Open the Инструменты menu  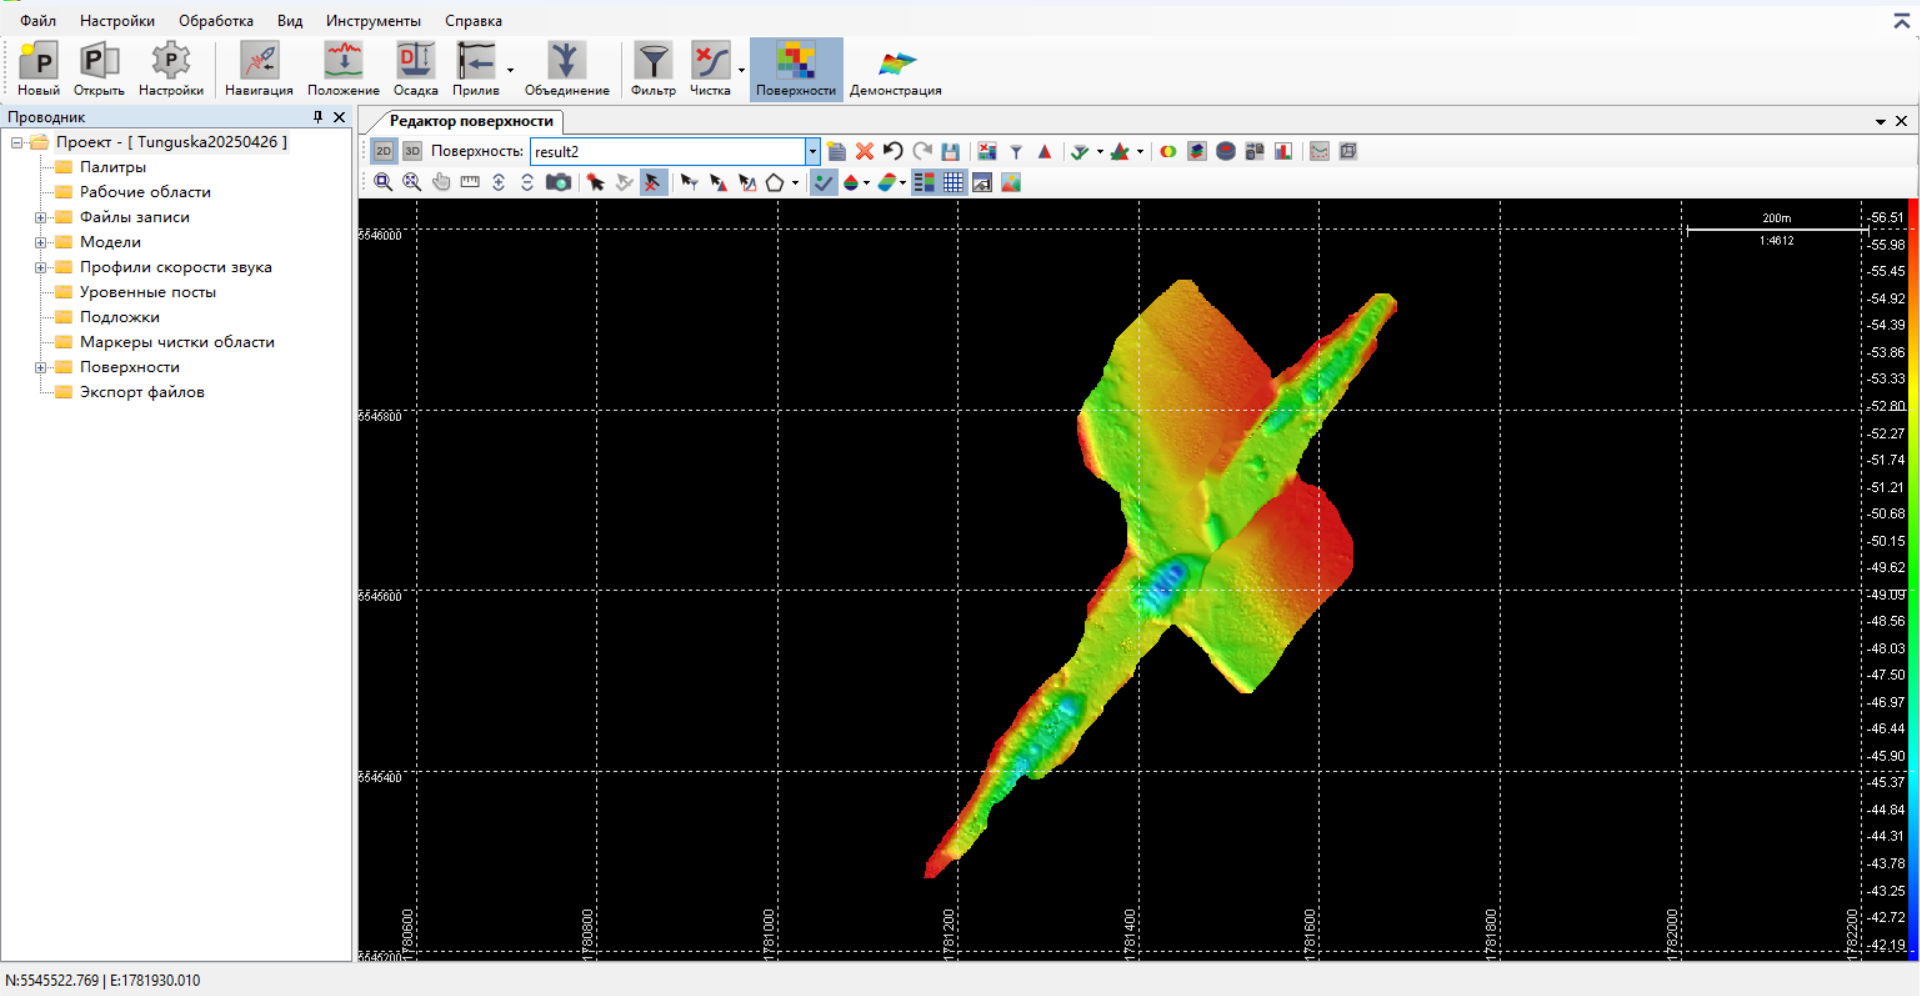point(373,20)
